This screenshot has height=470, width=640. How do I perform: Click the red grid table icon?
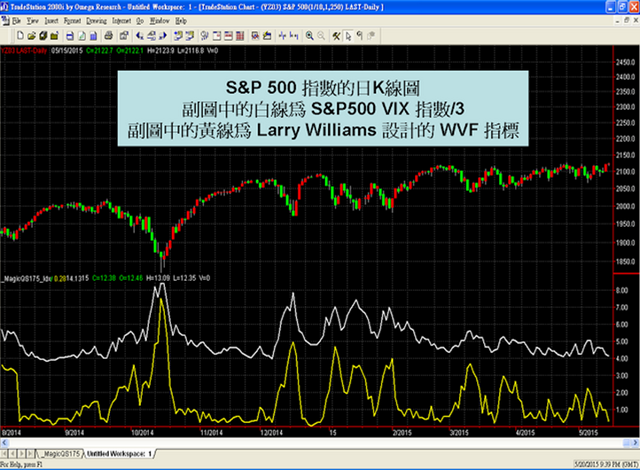coord(240,36)
